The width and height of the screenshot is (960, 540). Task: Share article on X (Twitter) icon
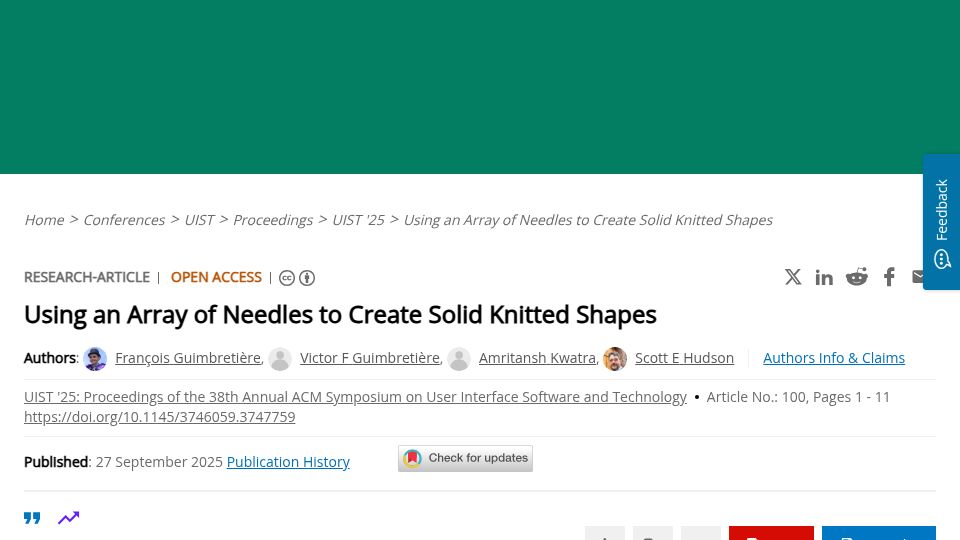coord(793,277)
